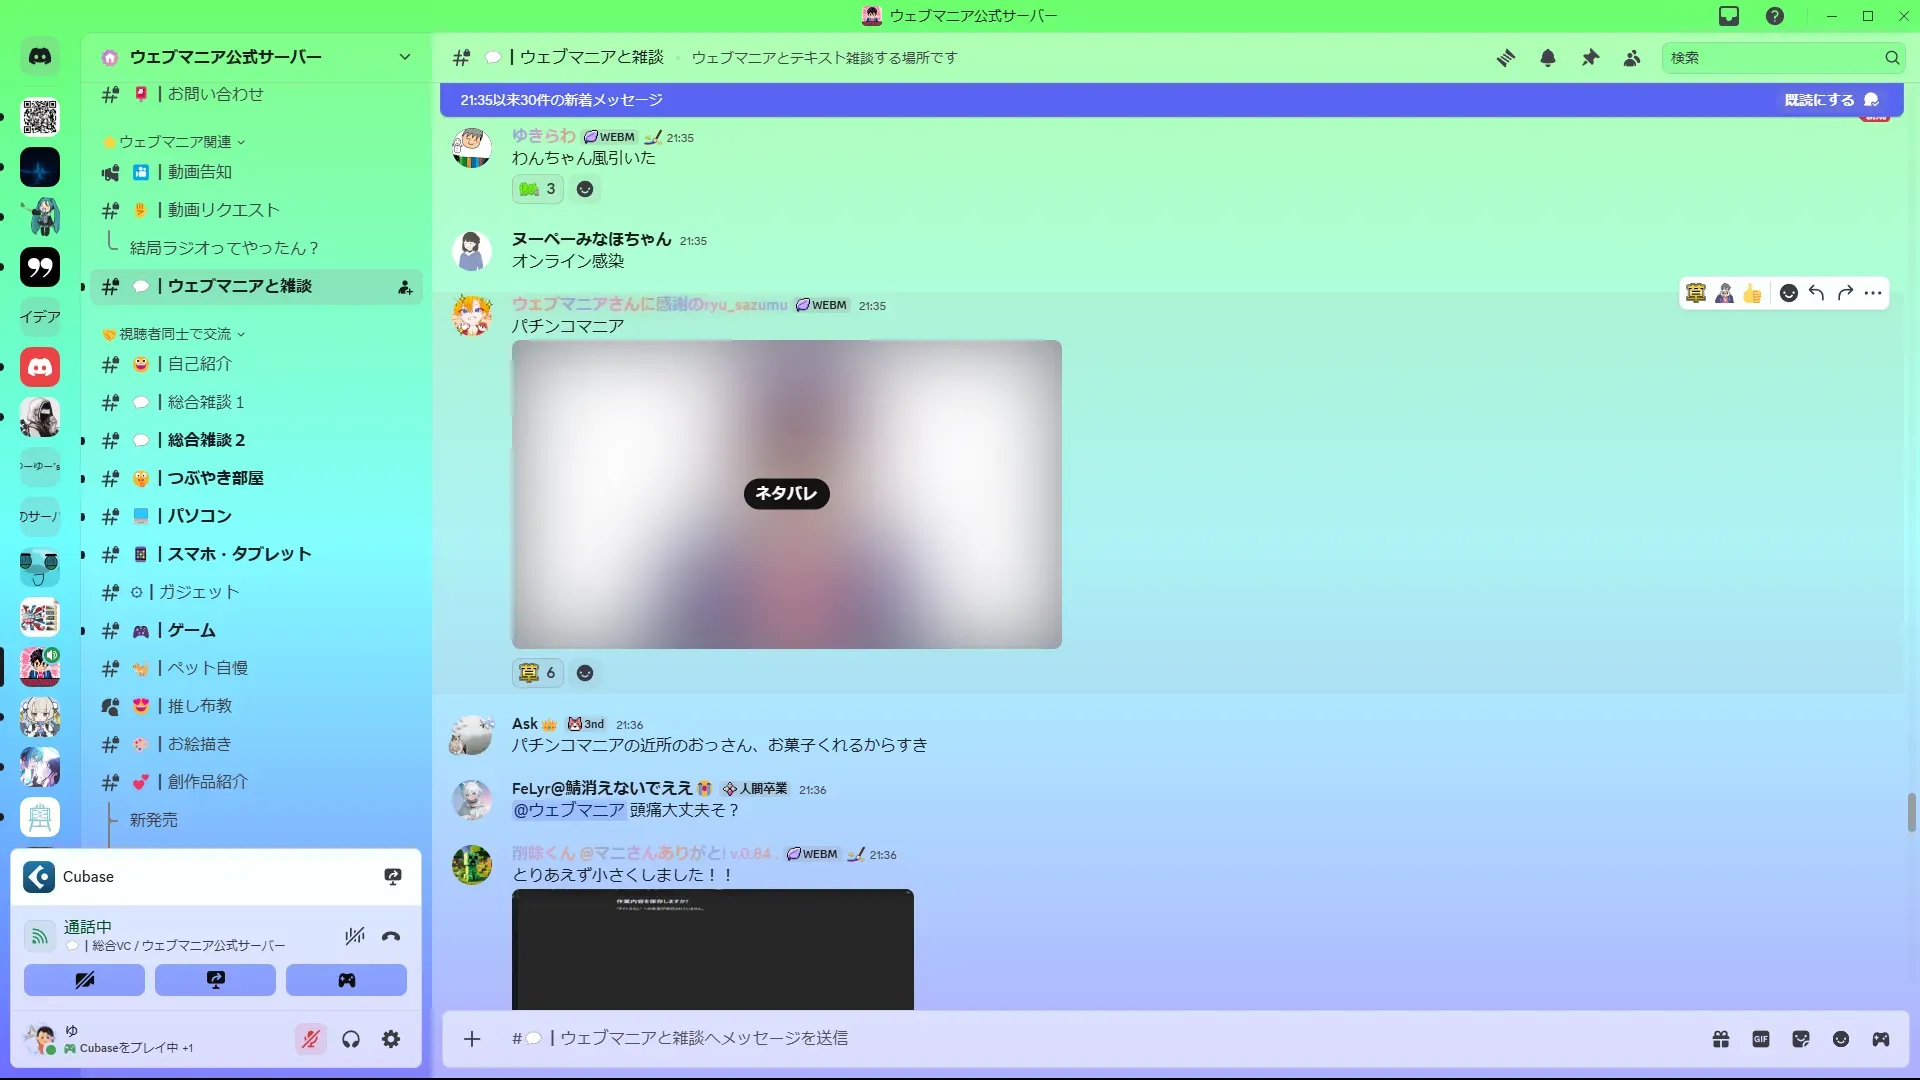Image resolution: width=1920 pixels, height=1080 pixels.
Task: Show pinned messages
Action: tap(1590, 58)
